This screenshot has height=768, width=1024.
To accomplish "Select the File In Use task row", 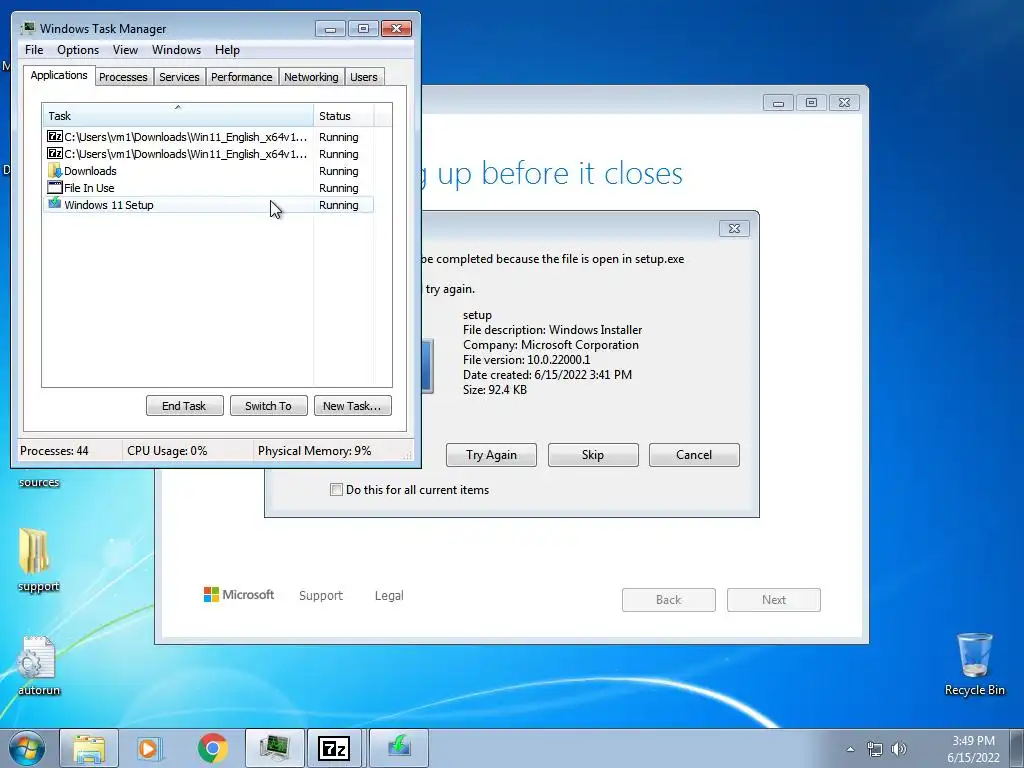I will (x=209, y=188).
